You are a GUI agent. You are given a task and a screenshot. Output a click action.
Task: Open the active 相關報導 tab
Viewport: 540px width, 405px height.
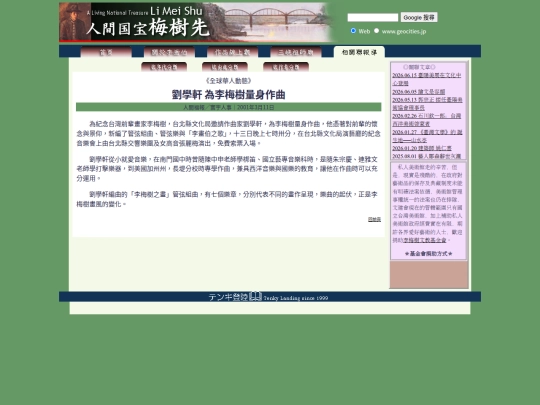coord(359,52)
